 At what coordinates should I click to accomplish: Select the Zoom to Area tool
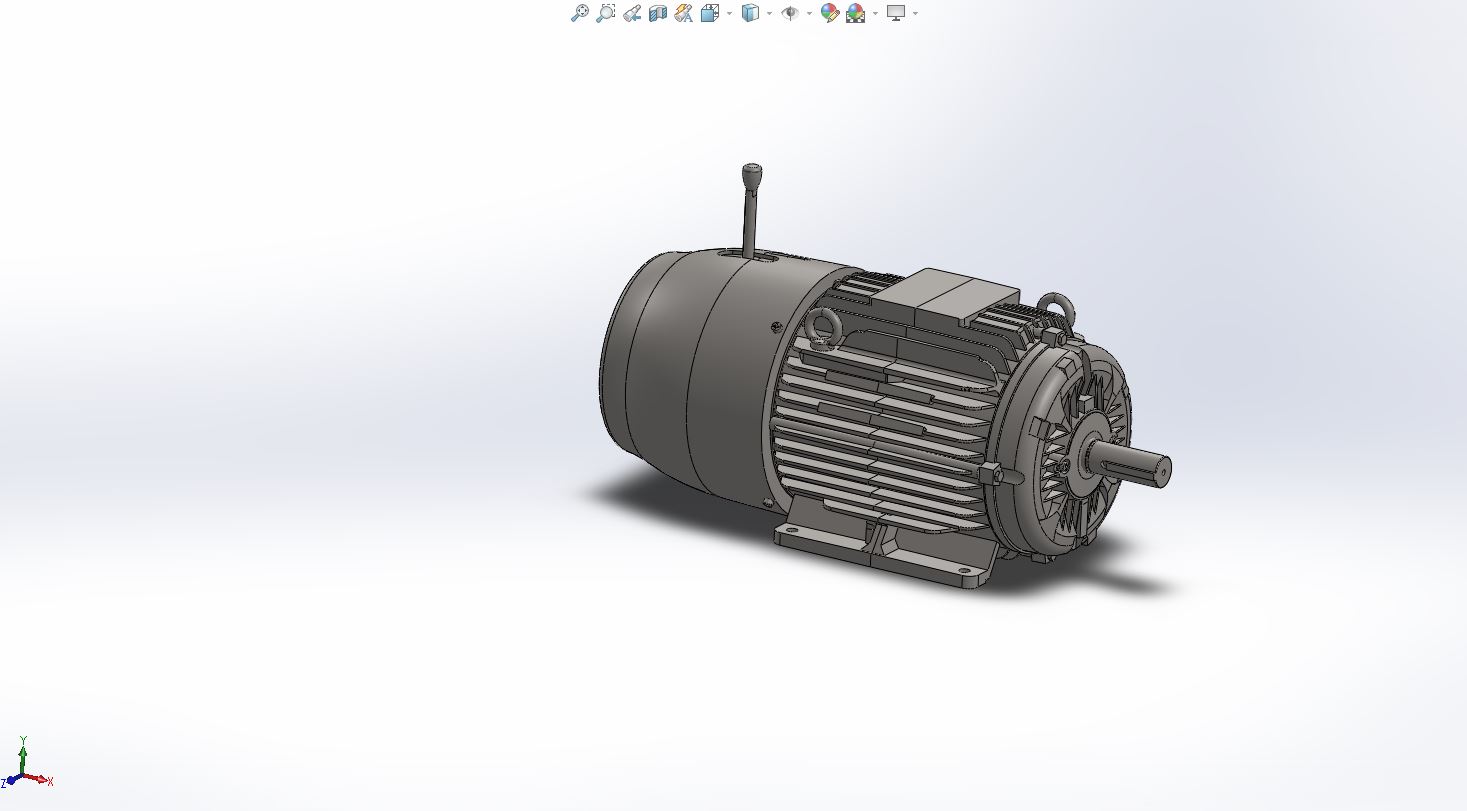point(605,13)
